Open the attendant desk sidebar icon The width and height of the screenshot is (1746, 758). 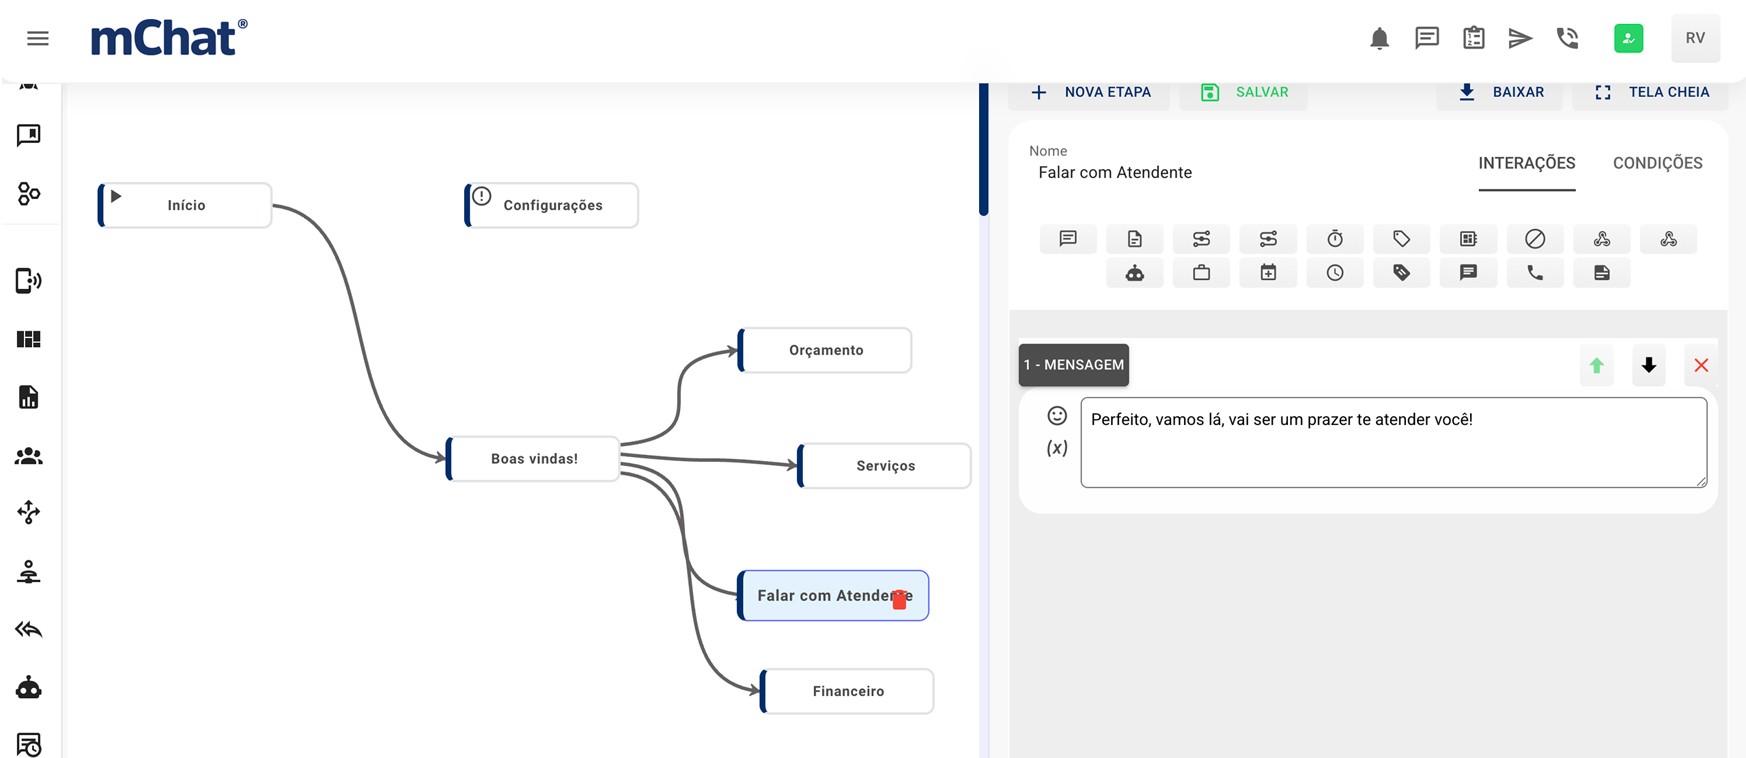click(29, 571)
